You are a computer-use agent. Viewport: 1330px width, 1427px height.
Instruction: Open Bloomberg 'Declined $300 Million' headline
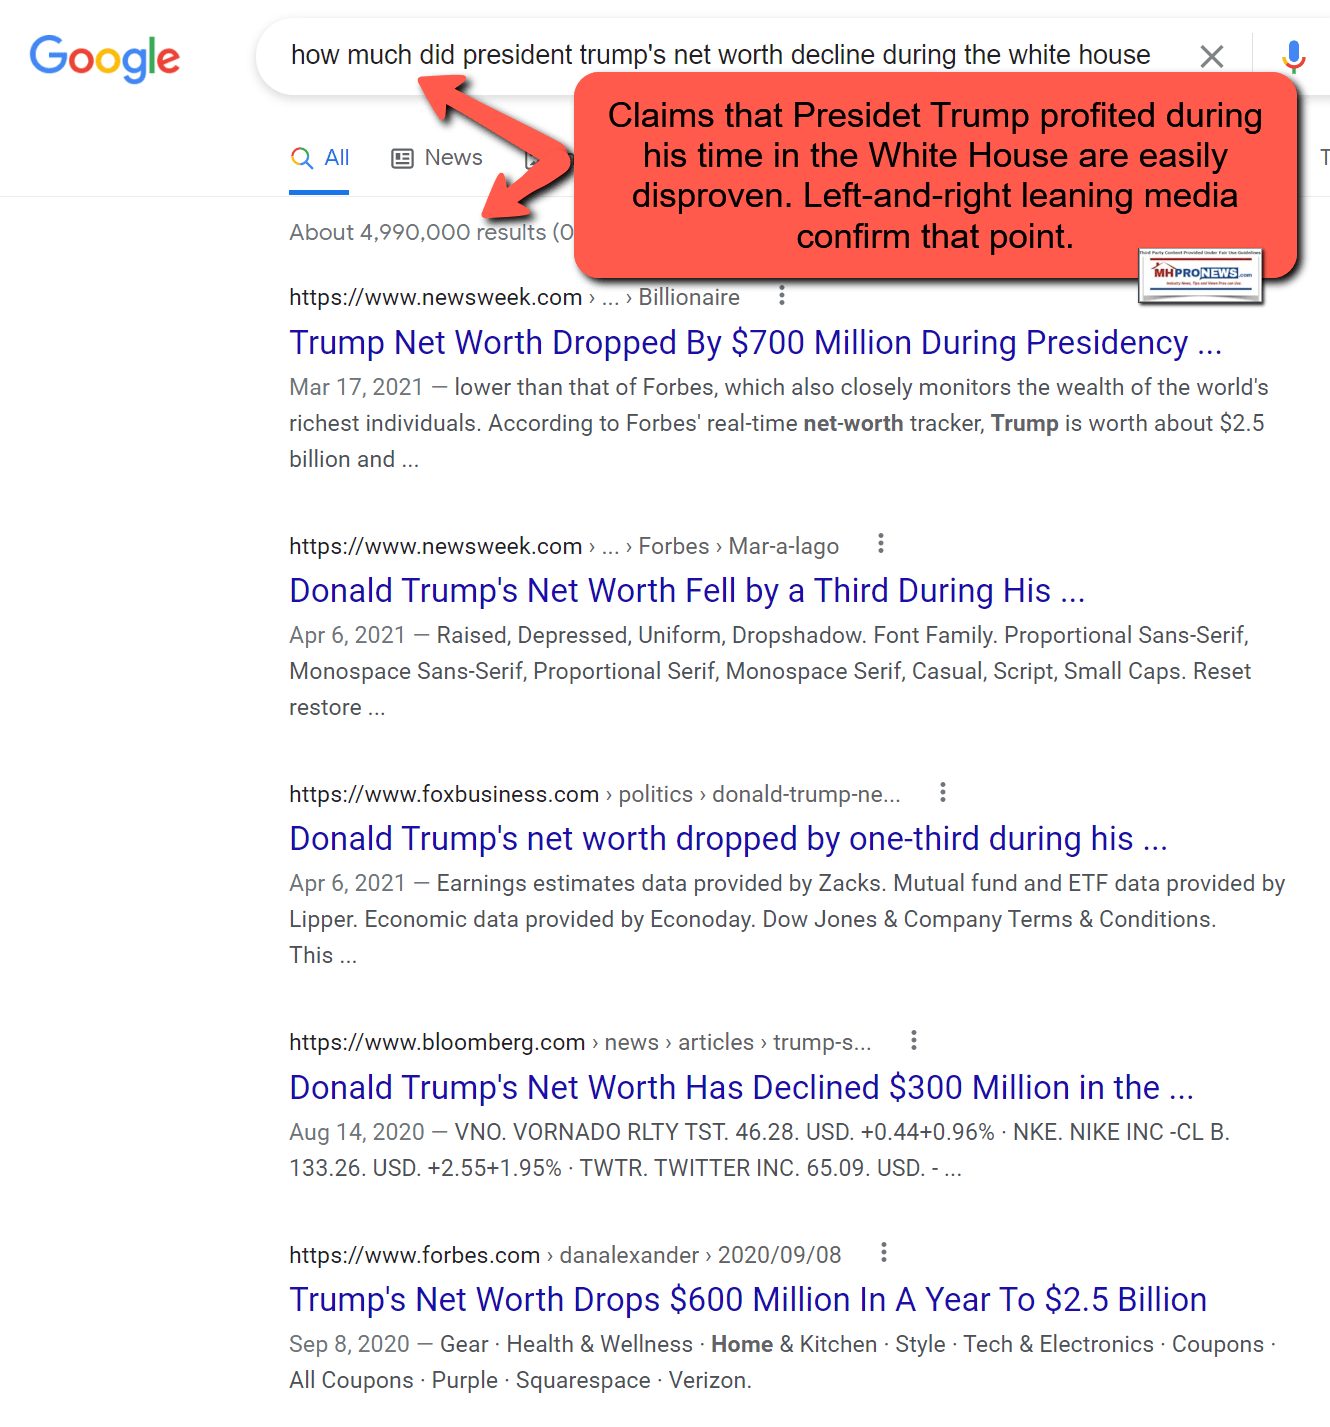point(741,1088)
